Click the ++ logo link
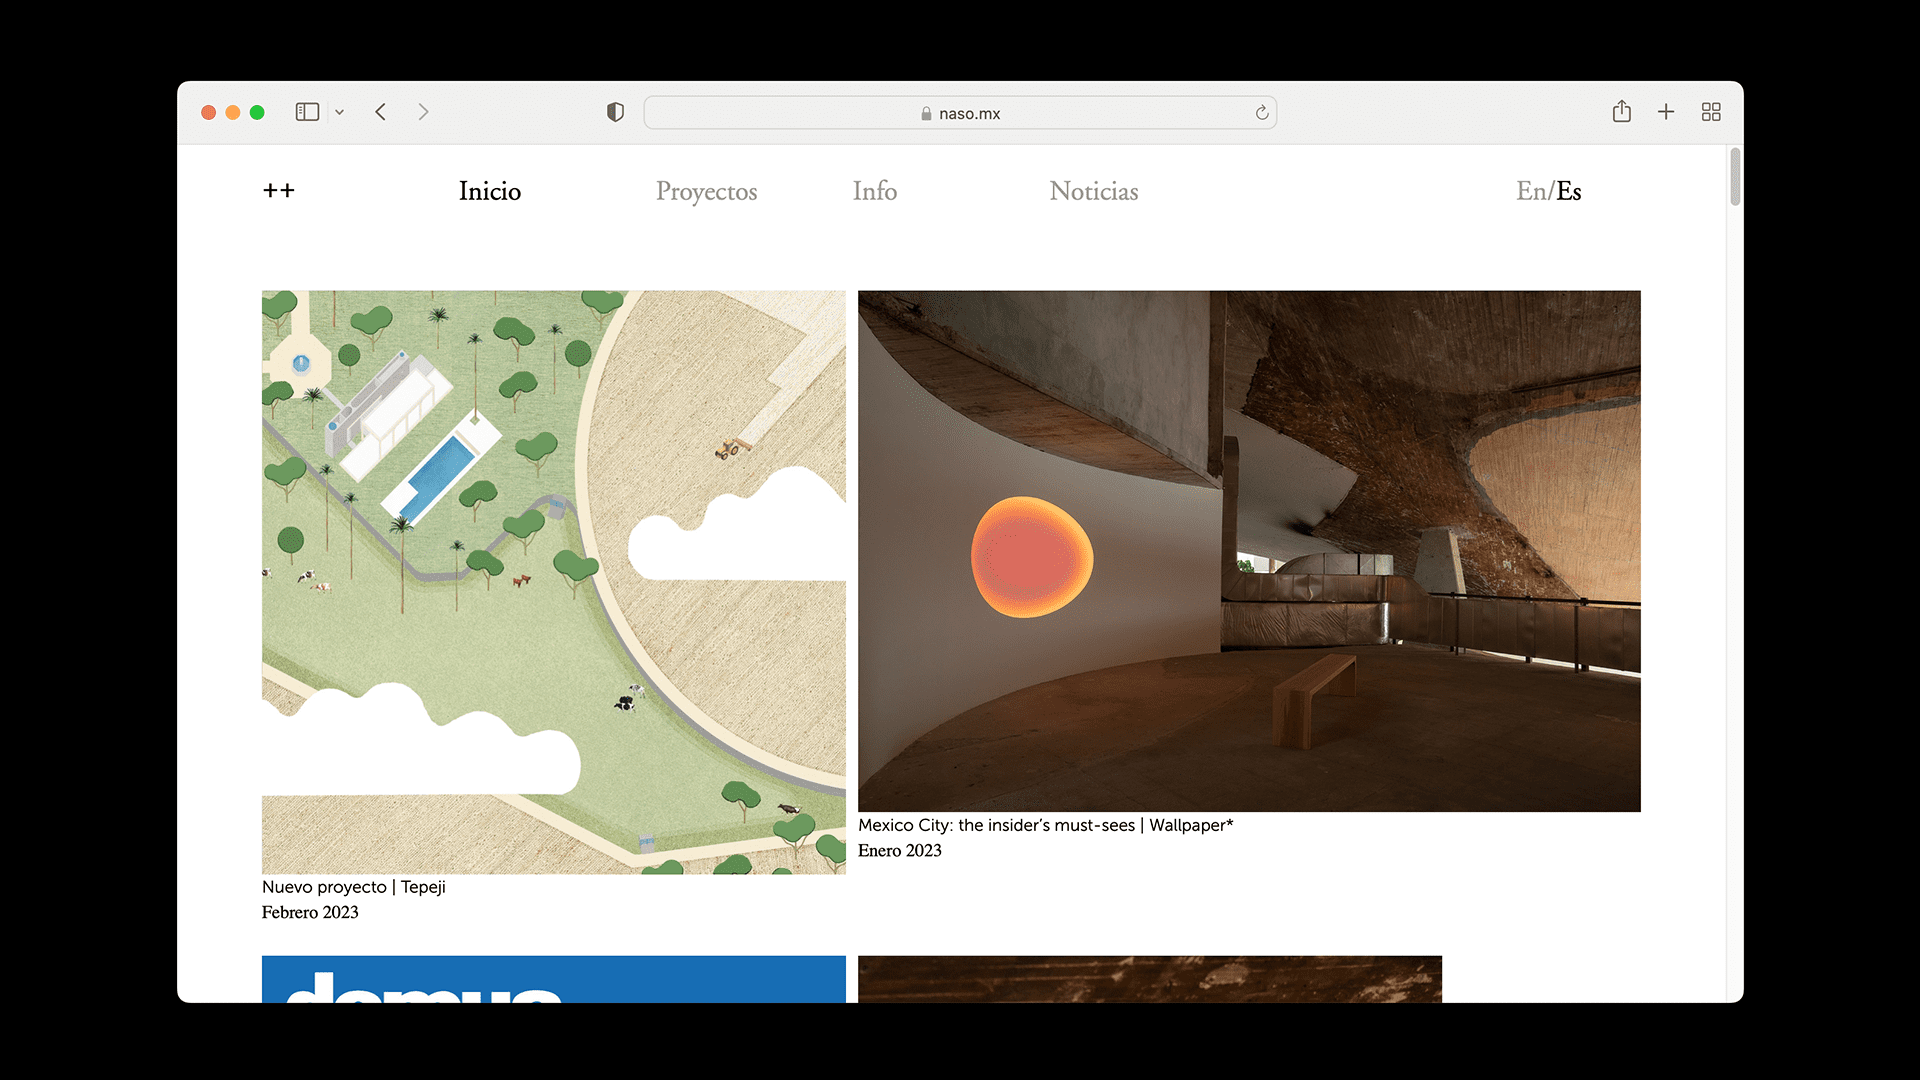Screen dimensions: 1920x1080 click(x=279, y=191)
